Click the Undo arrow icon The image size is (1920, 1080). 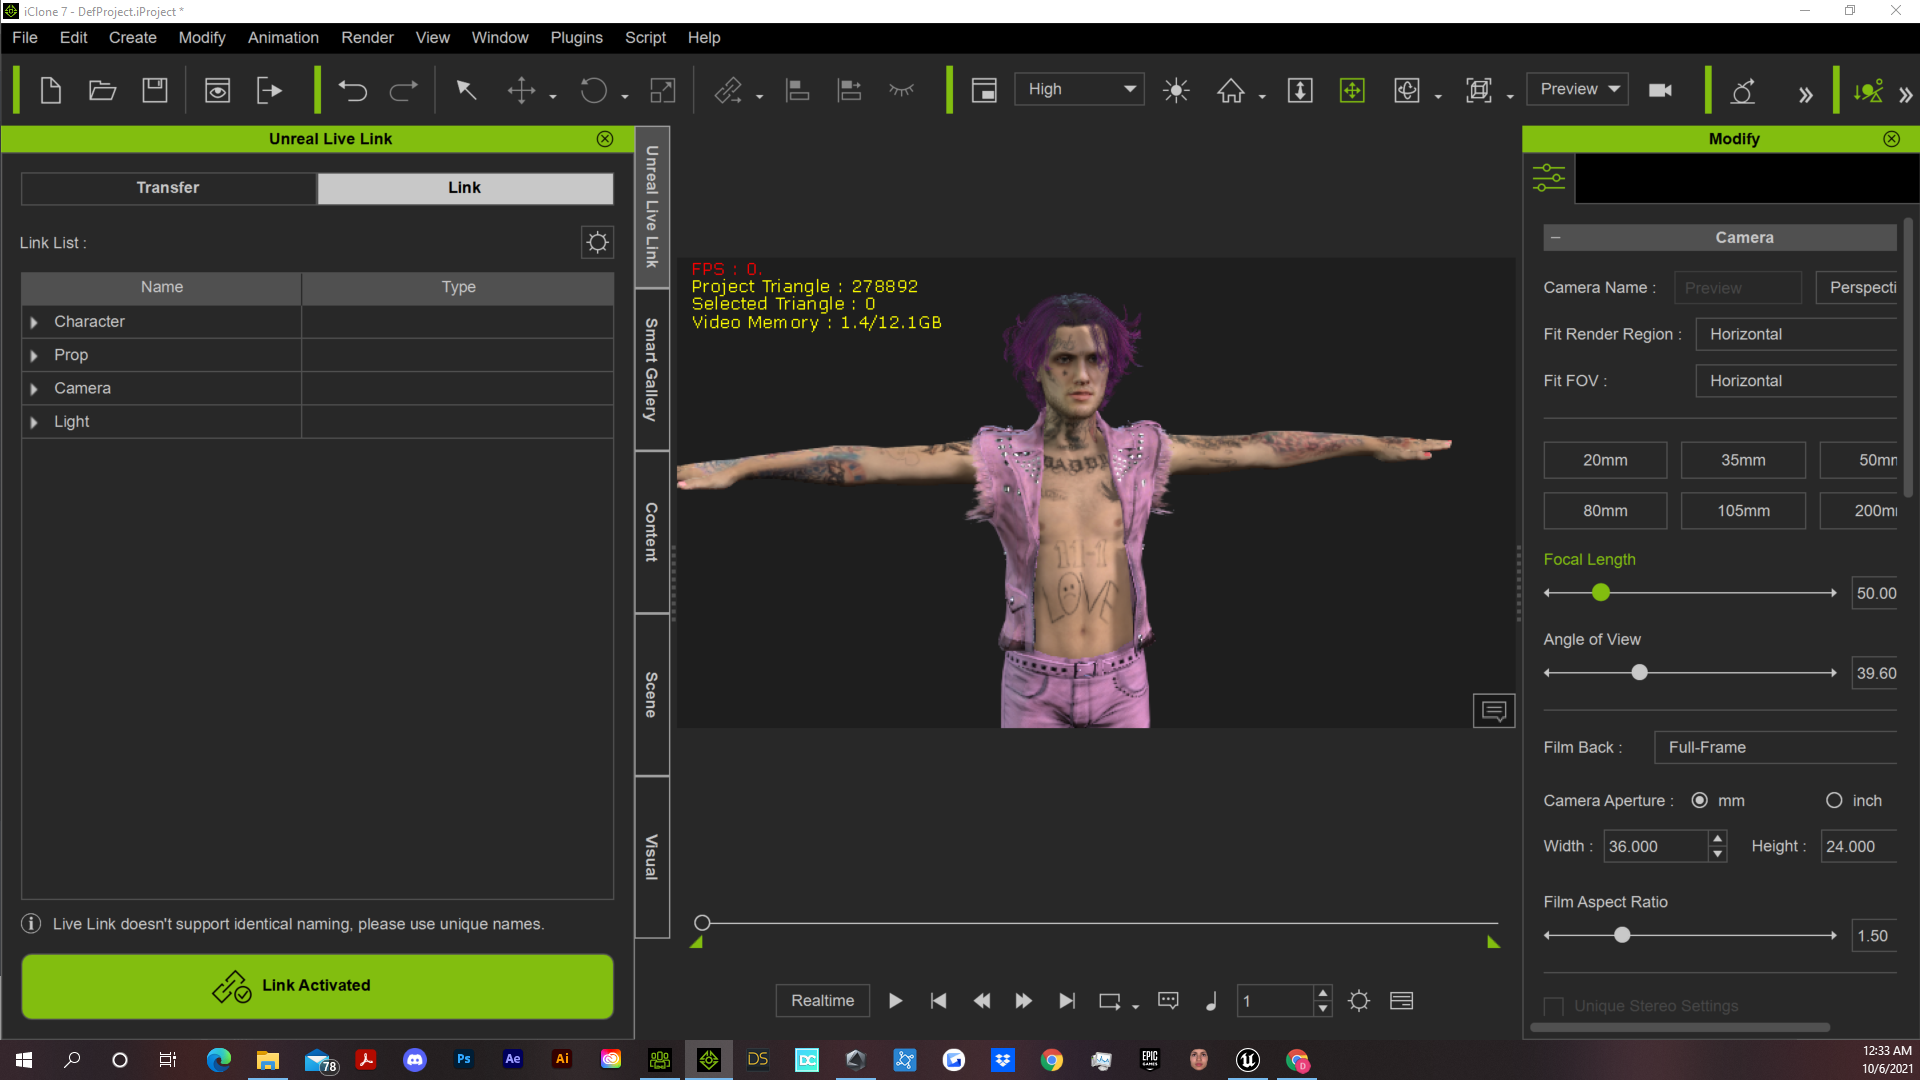pyautogui.click(x=352, y=91)
